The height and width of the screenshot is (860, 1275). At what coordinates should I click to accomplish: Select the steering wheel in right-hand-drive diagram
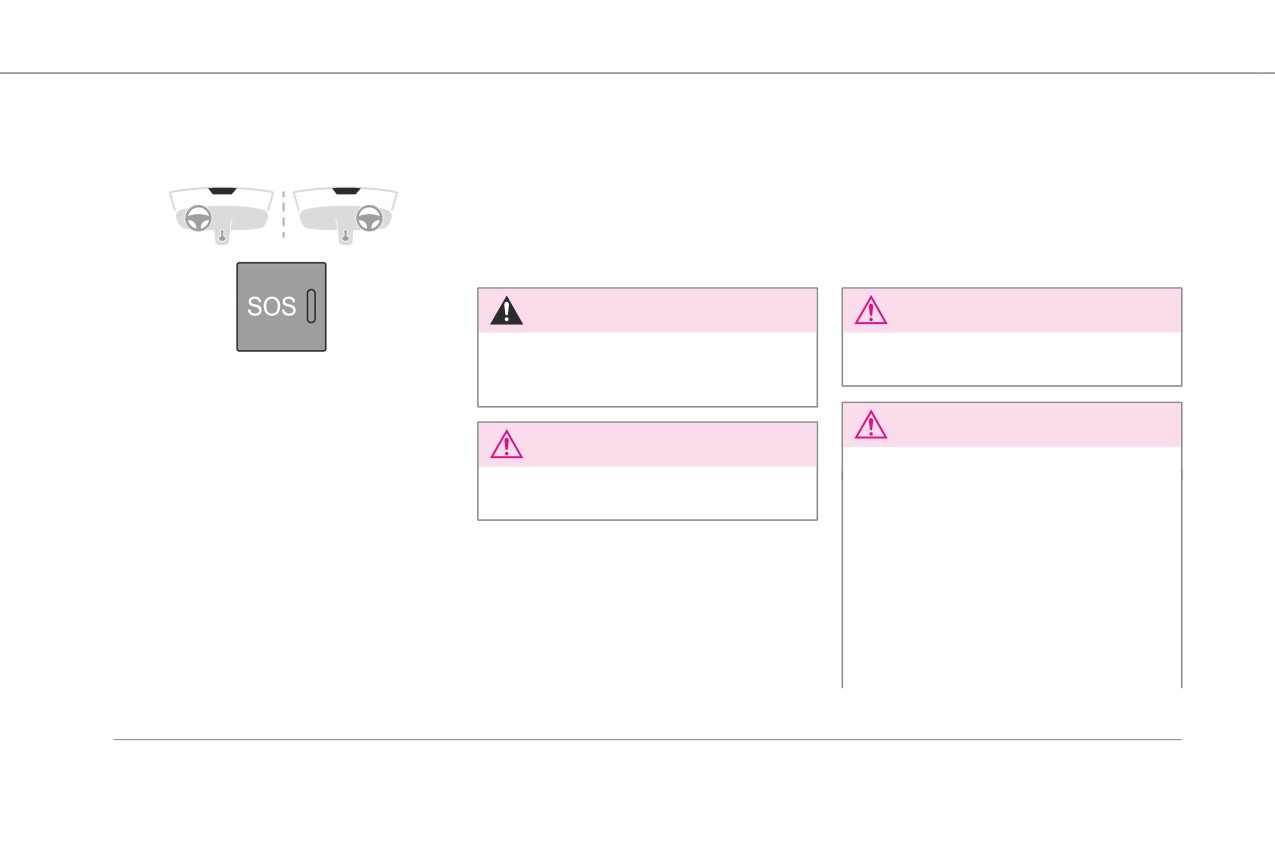click(x=370, y=217)
